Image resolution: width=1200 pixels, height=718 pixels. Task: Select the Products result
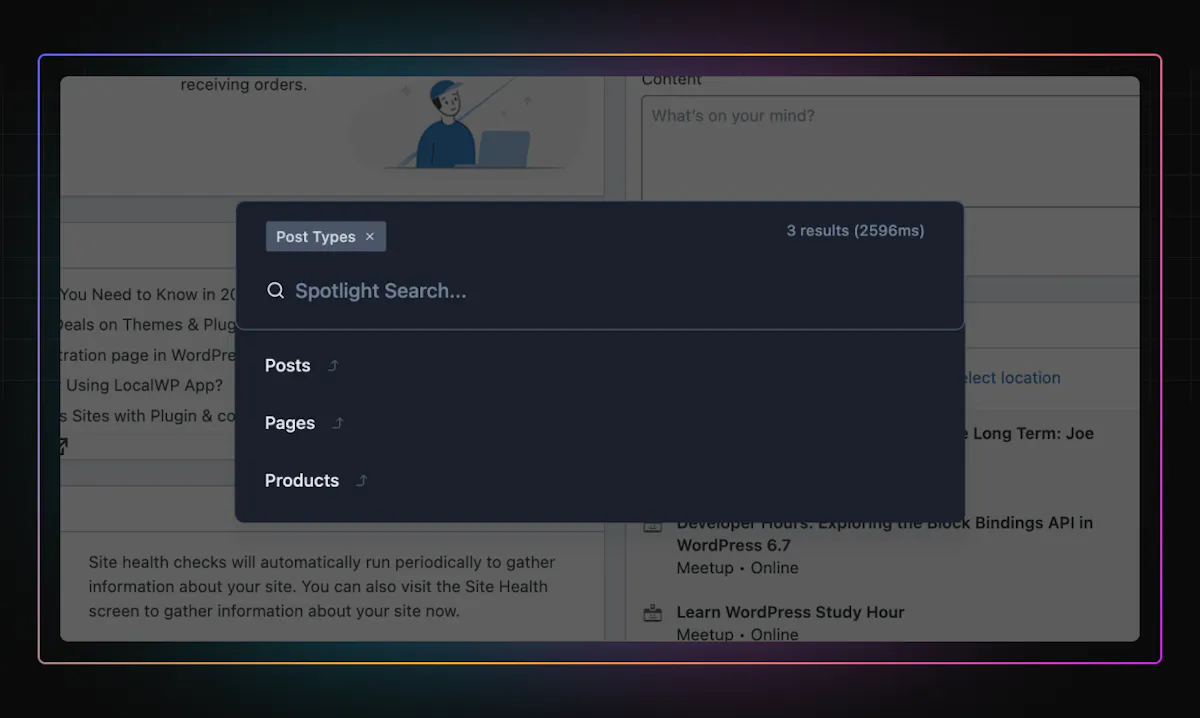coord(600,481)
